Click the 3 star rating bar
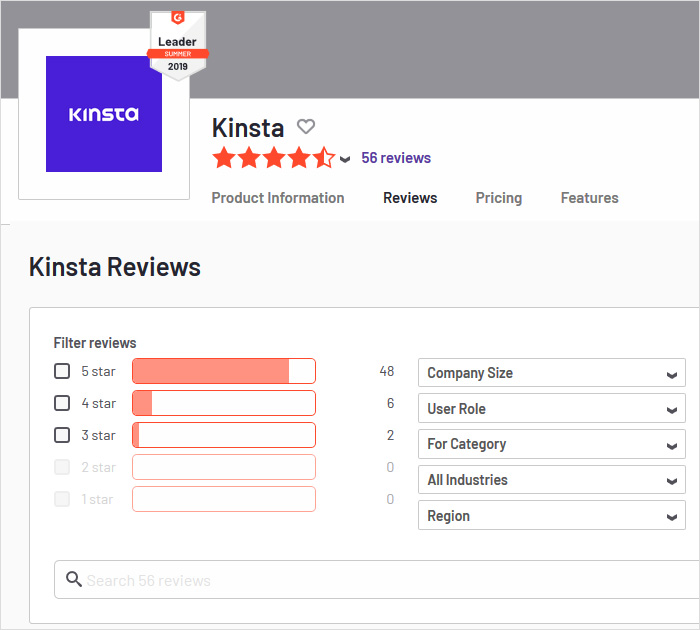 point(224,435)
